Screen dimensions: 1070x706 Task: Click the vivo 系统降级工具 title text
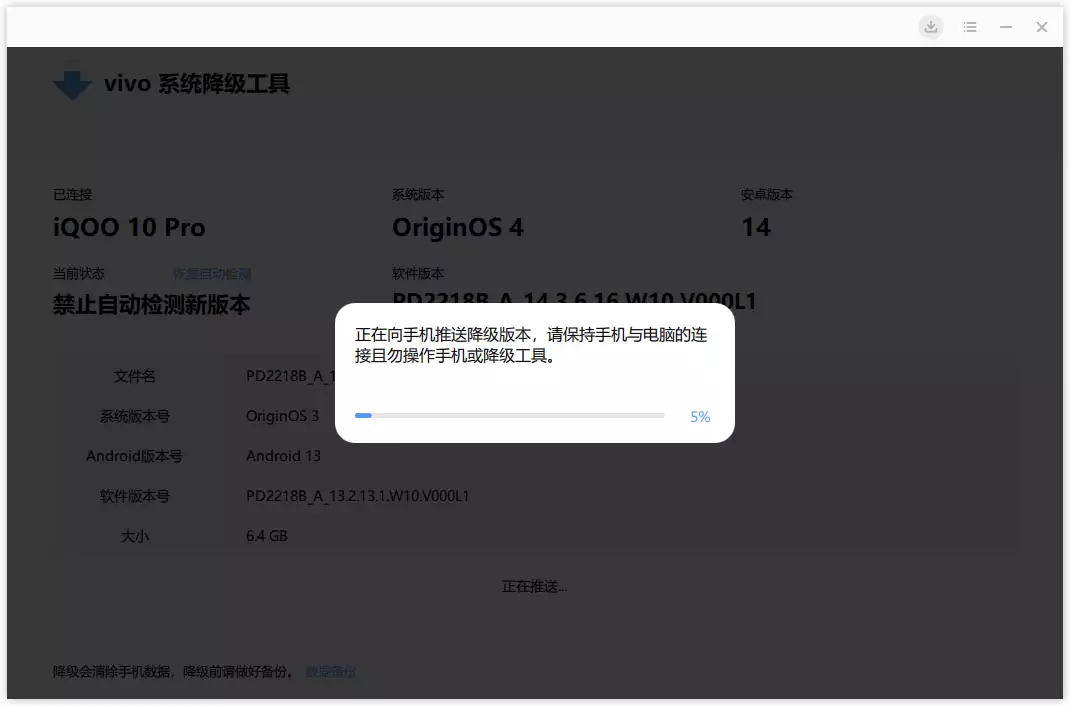tap(197, 84)
